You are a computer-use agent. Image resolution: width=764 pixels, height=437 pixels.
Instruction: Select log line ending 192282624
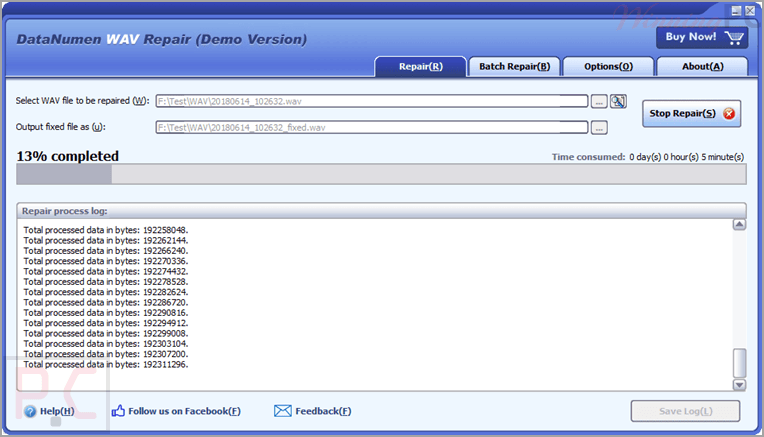point(106,292)
